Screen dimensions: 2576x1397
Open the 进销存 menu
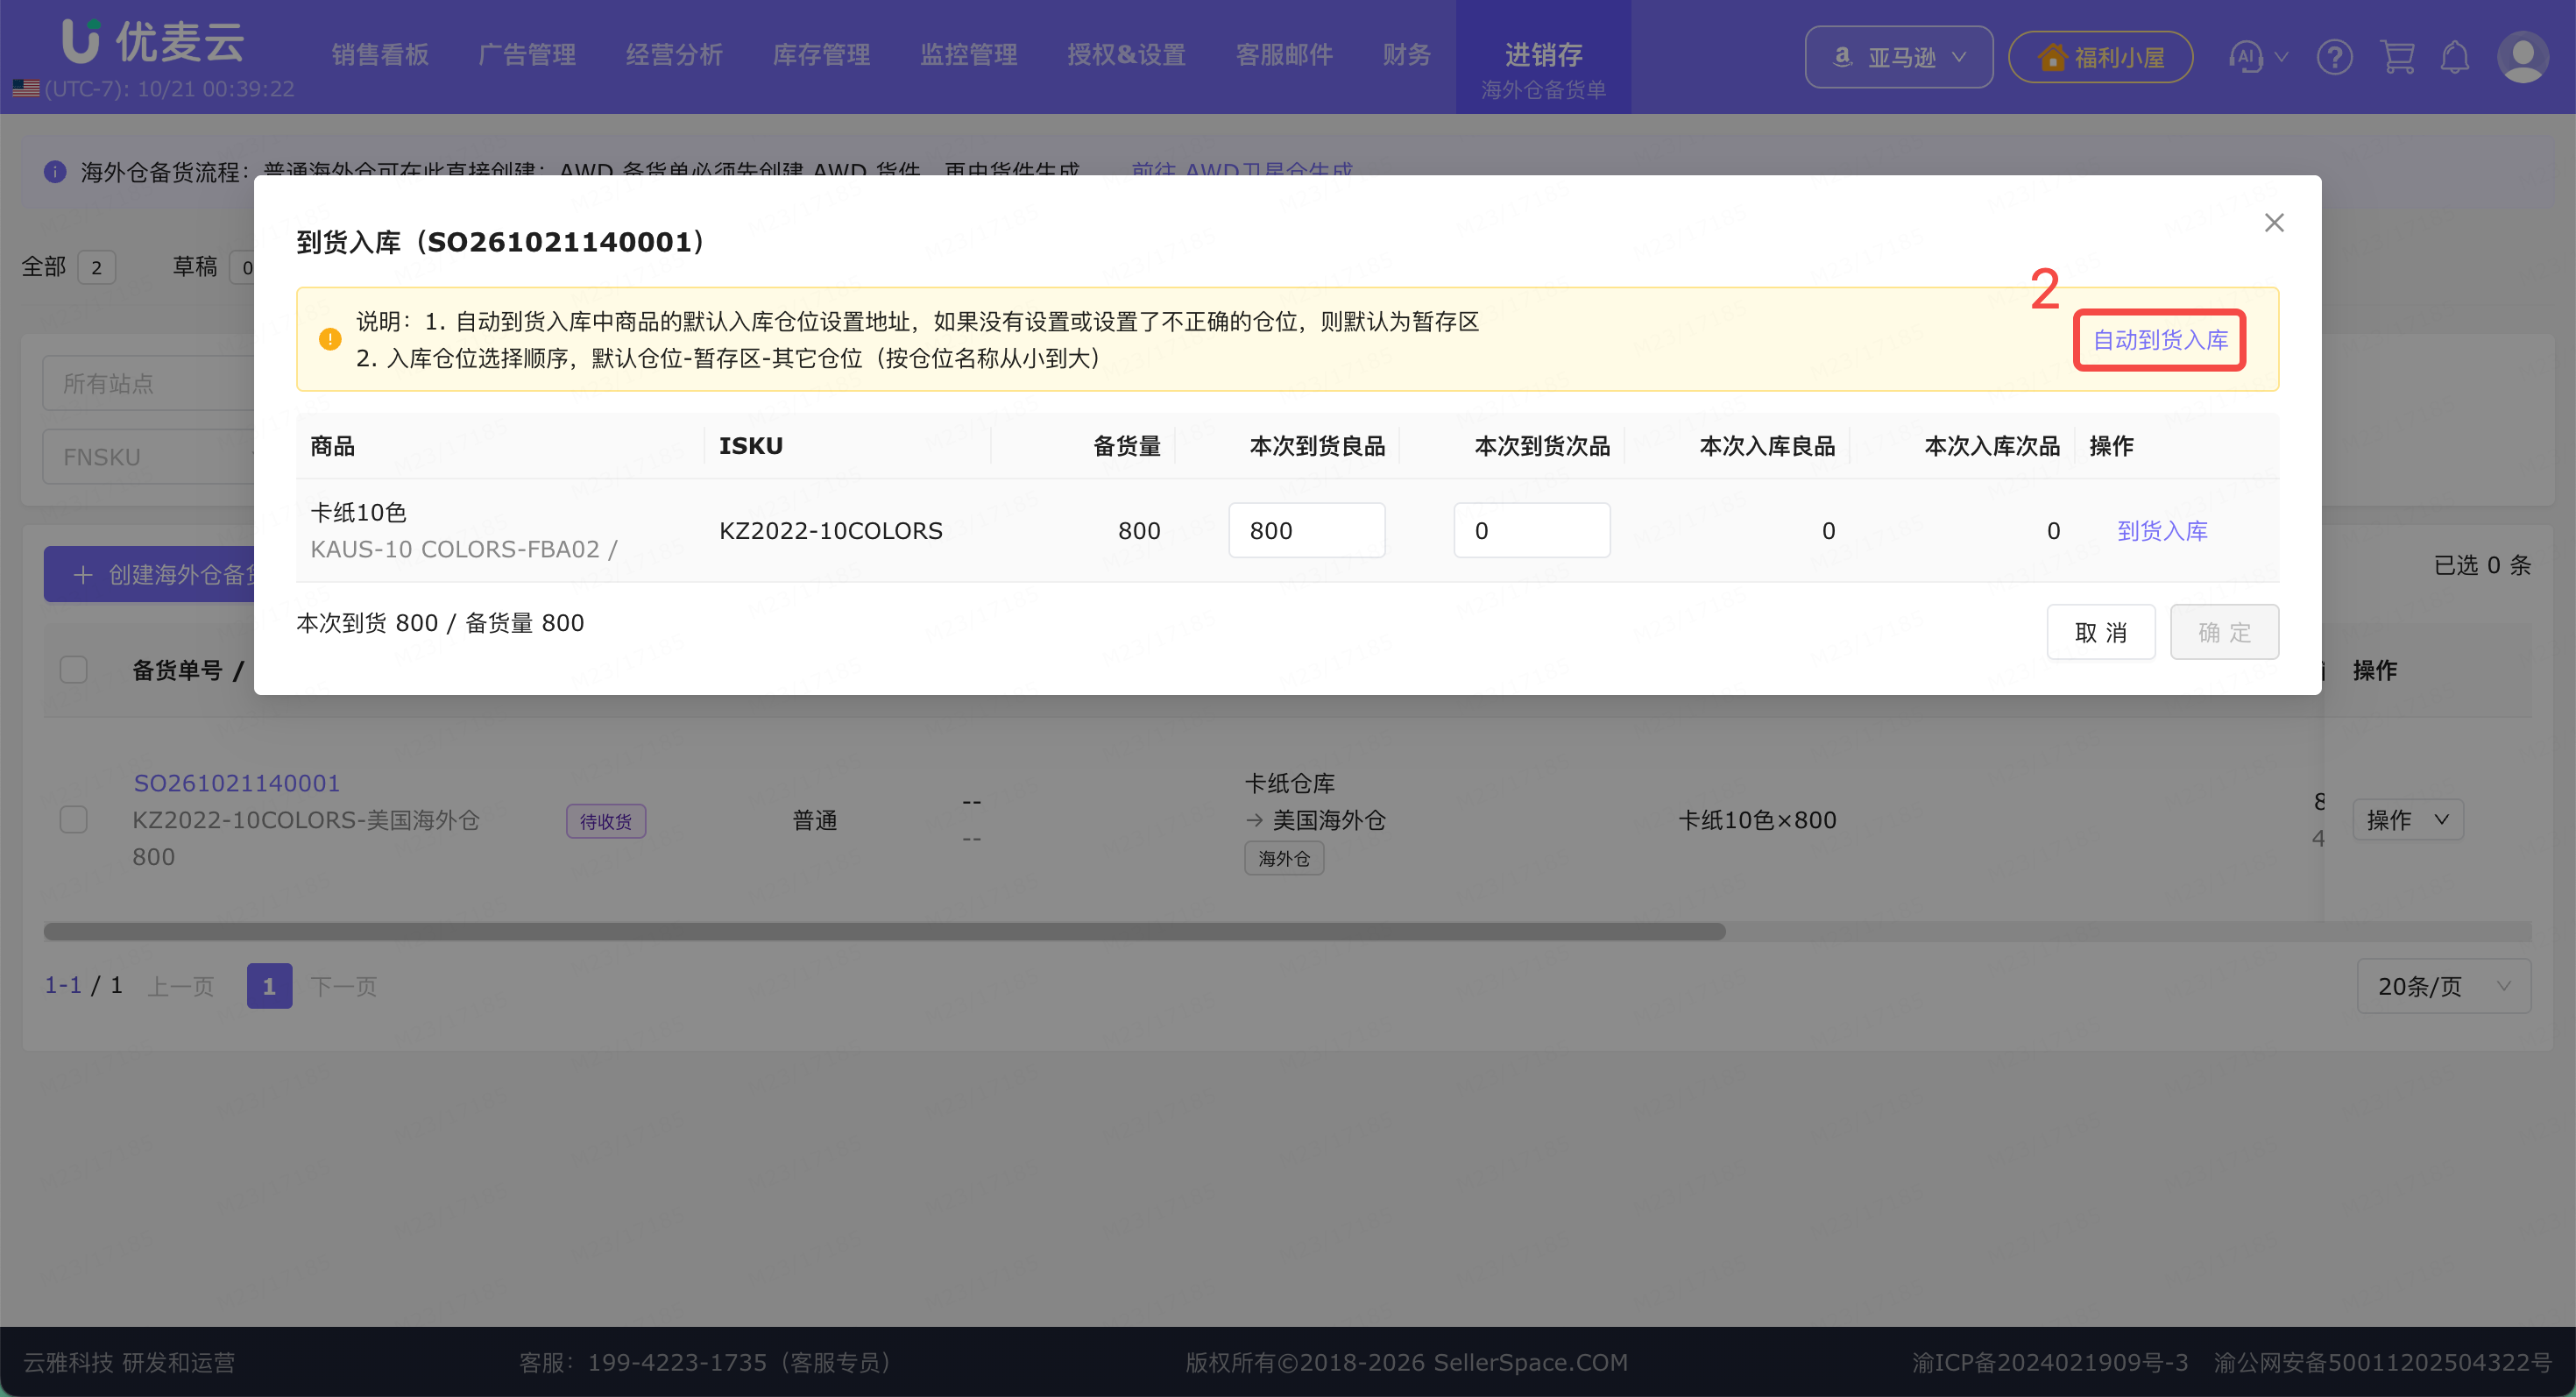(1543, 55)
